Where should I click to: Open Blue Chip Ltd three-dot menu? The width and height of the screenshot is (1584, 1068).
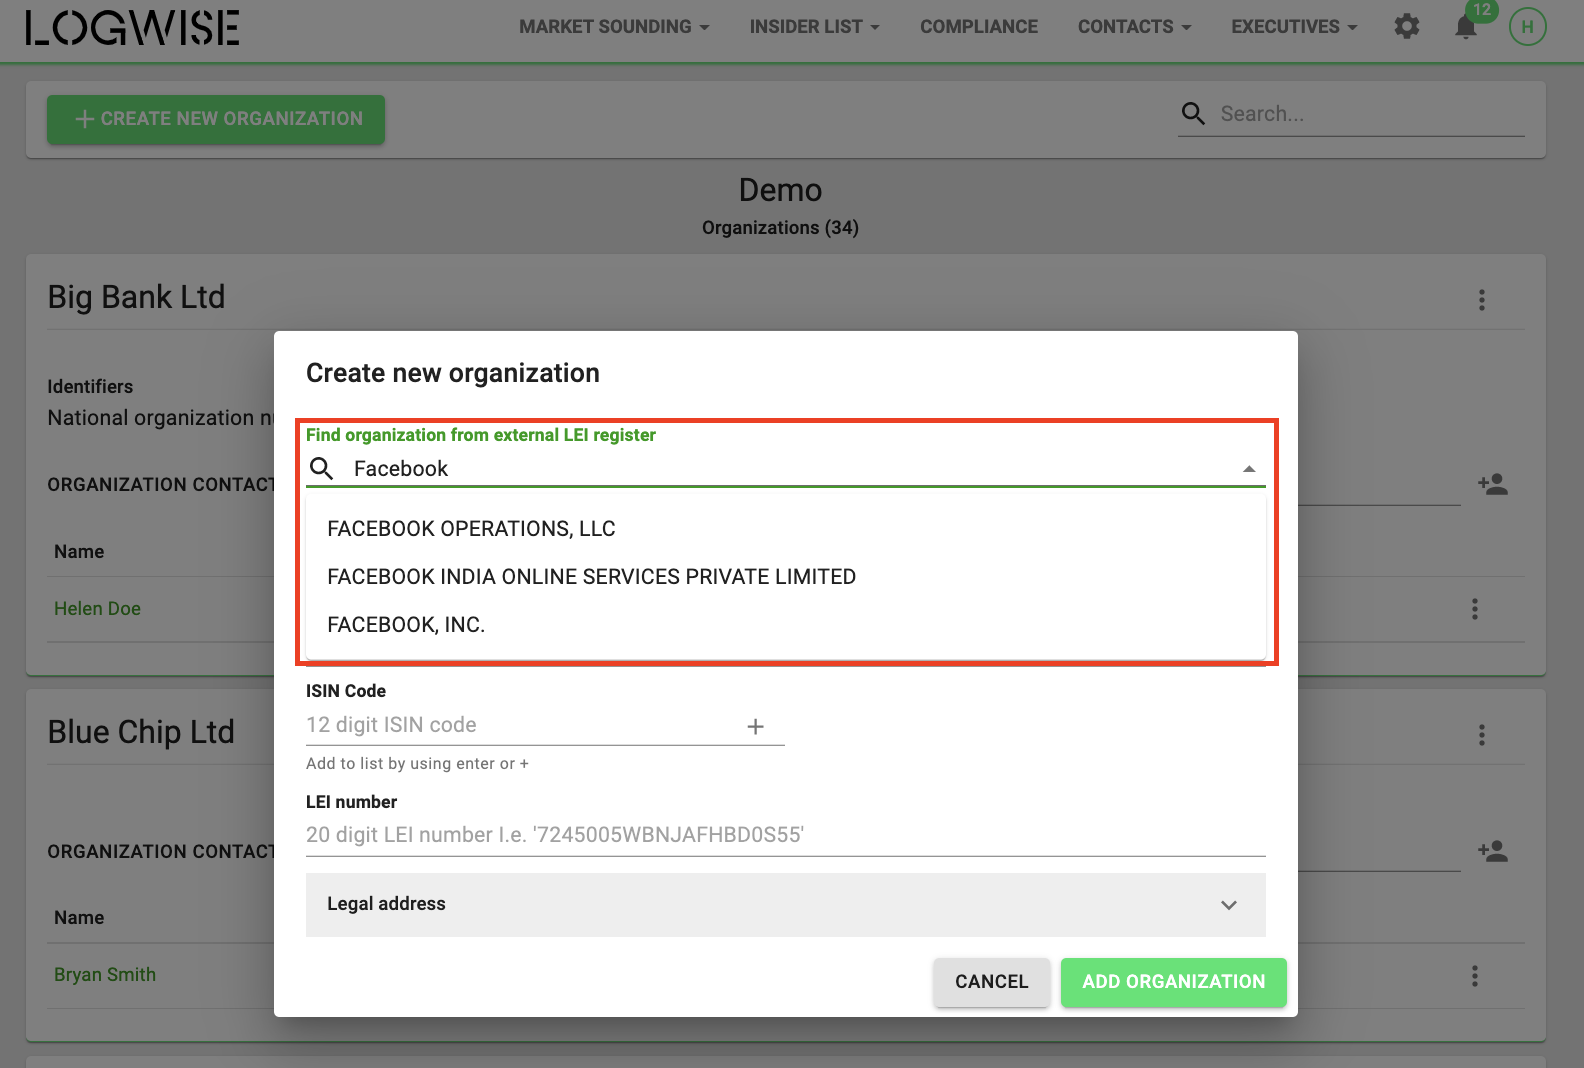click(x=1481, y=735)
